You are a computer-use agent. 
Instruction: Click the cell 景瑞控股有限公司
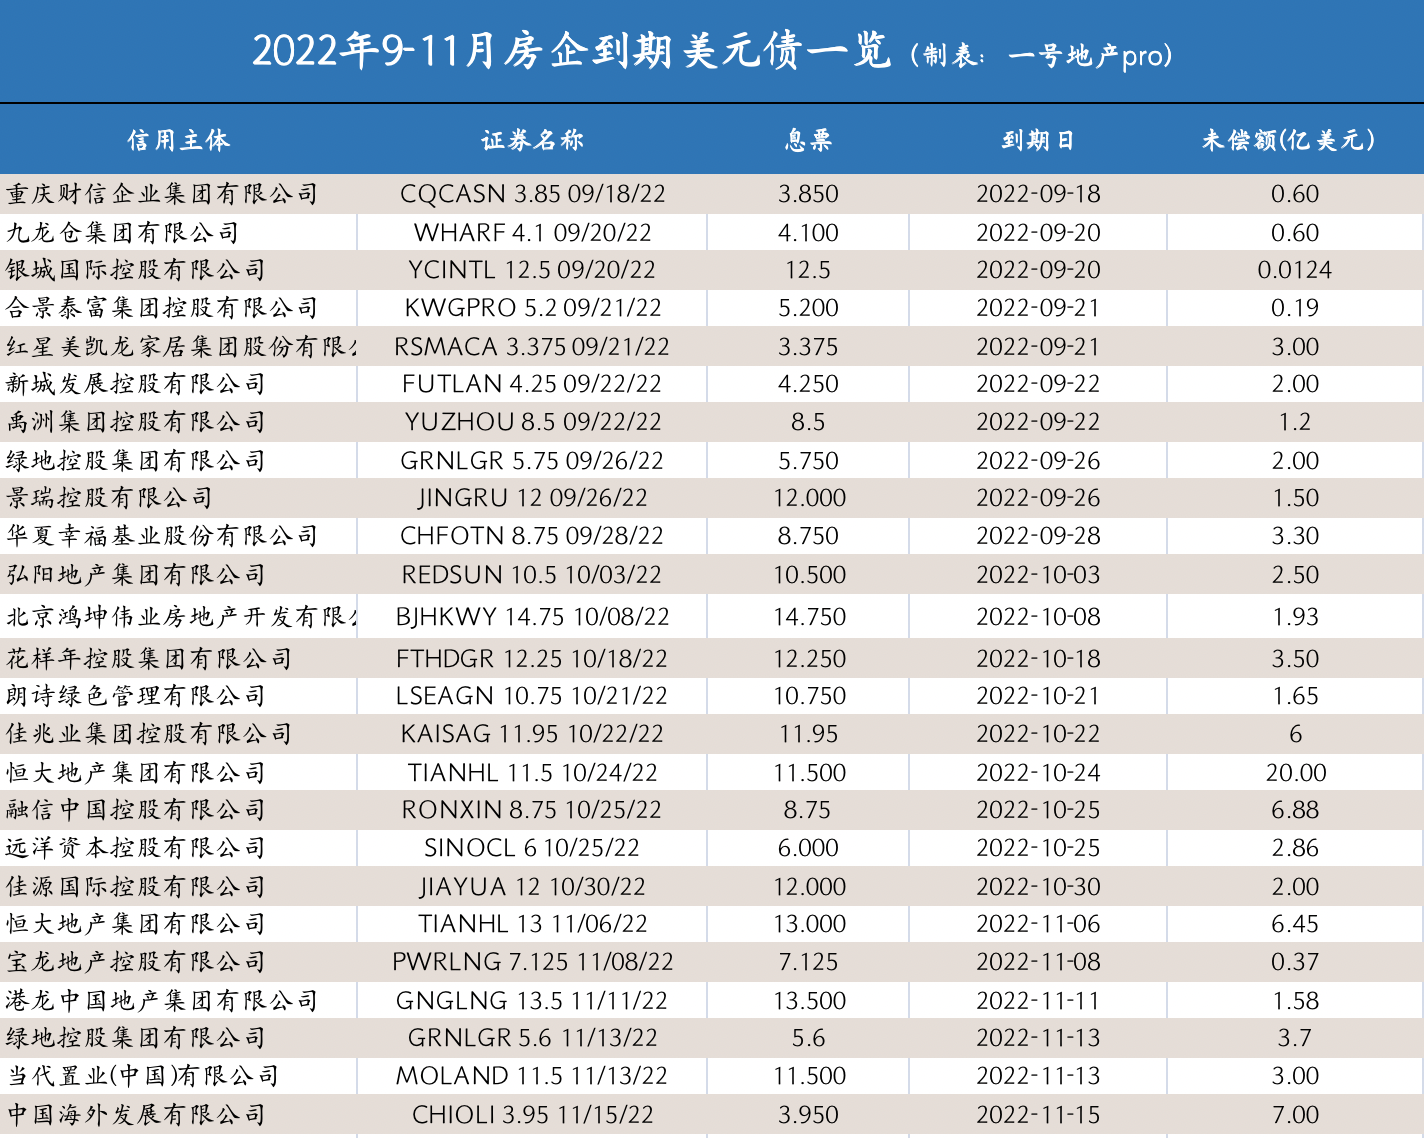click(110, 498)
